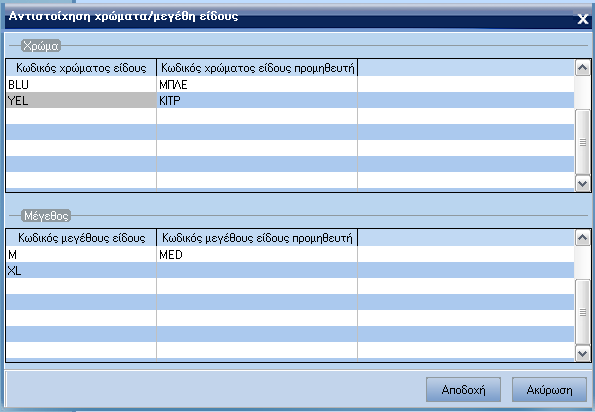Click the color table scroll down arrow
The image size is (595, 412).
pyautogui.click(x=582, y=184)
